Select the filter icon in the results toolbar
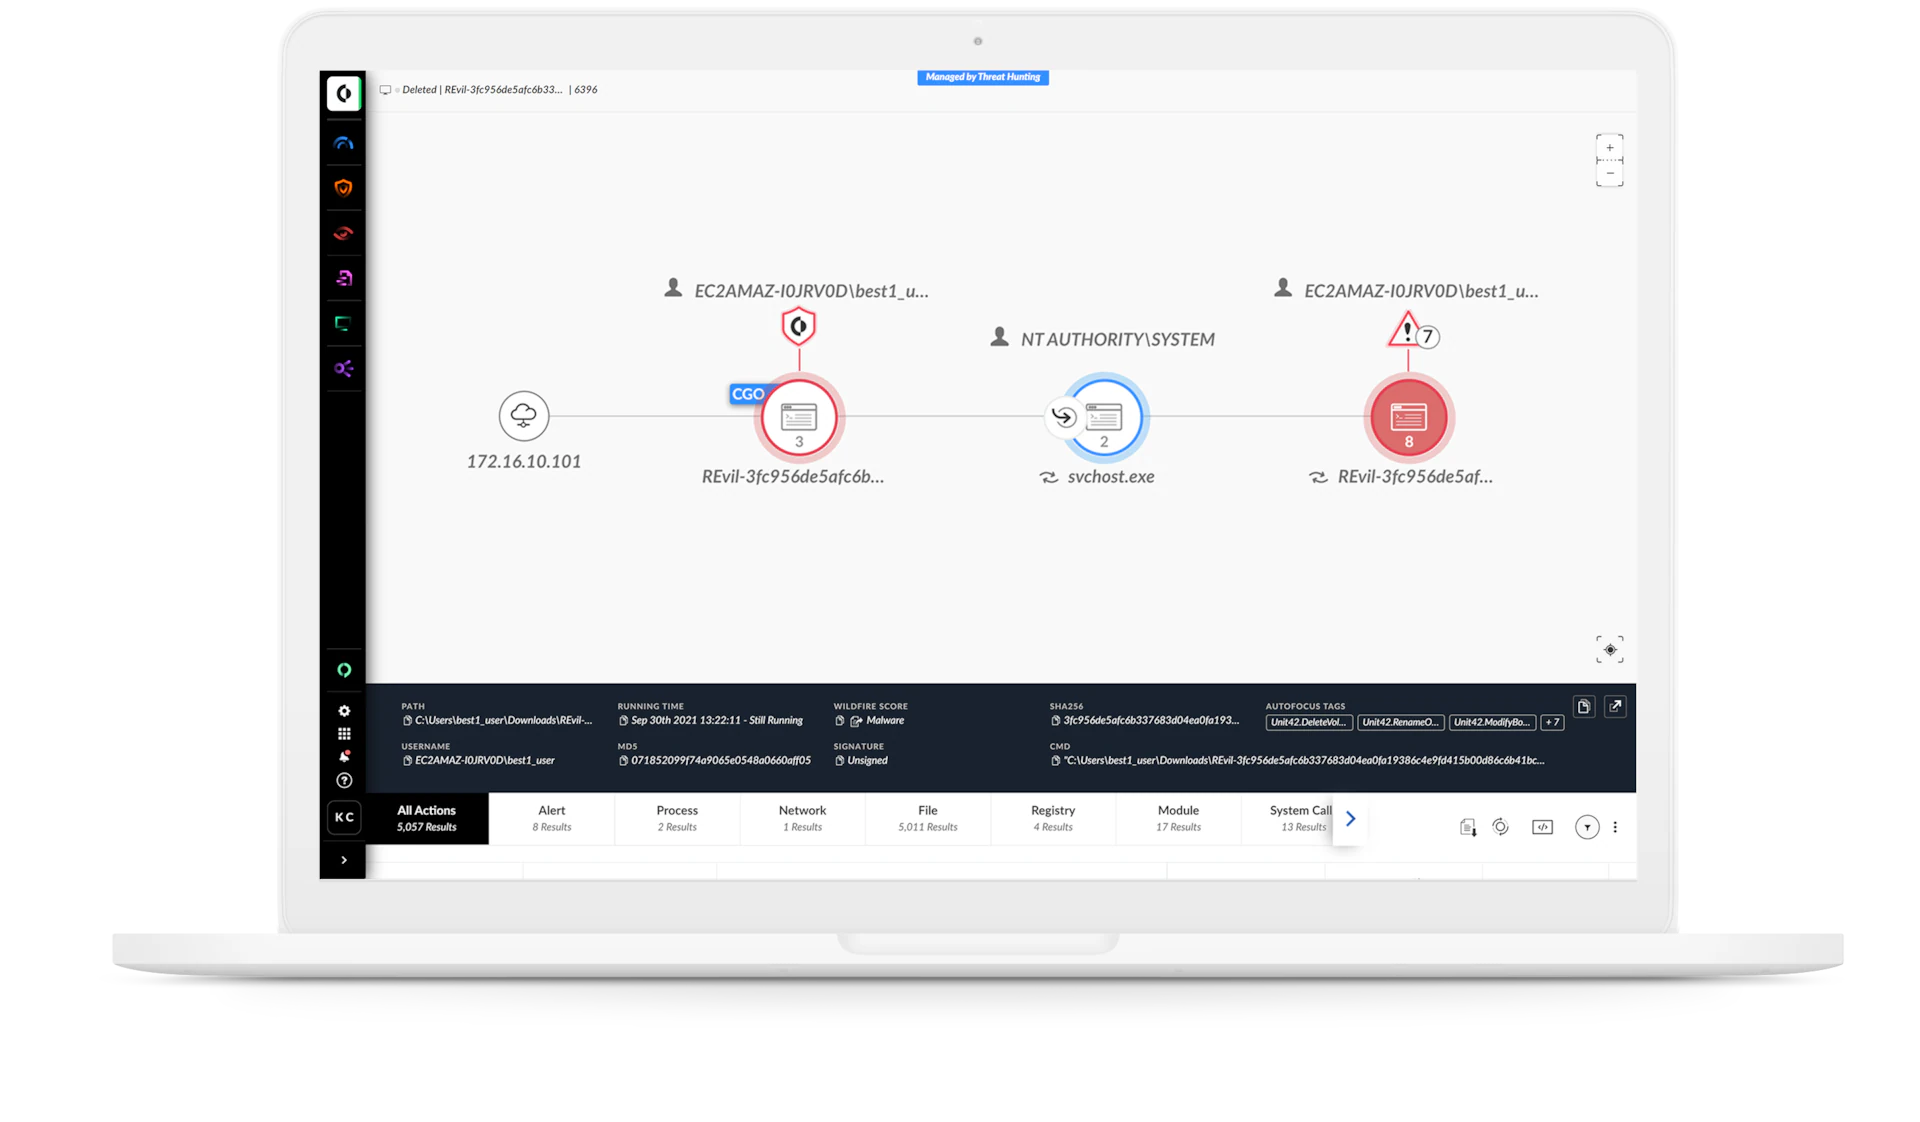The height and width of the screenshot is (1122, 1920). (1587, 827)
